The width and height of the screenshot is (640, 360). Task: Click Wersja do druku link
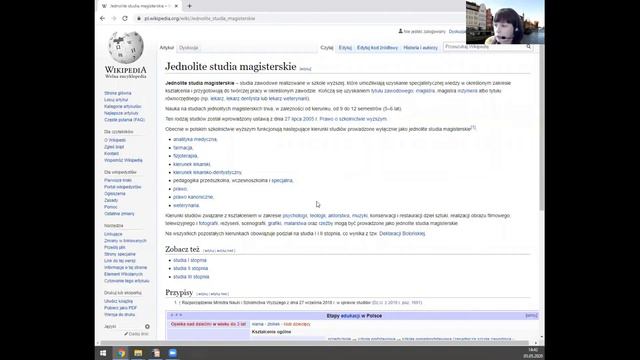(x=119, y=315)
